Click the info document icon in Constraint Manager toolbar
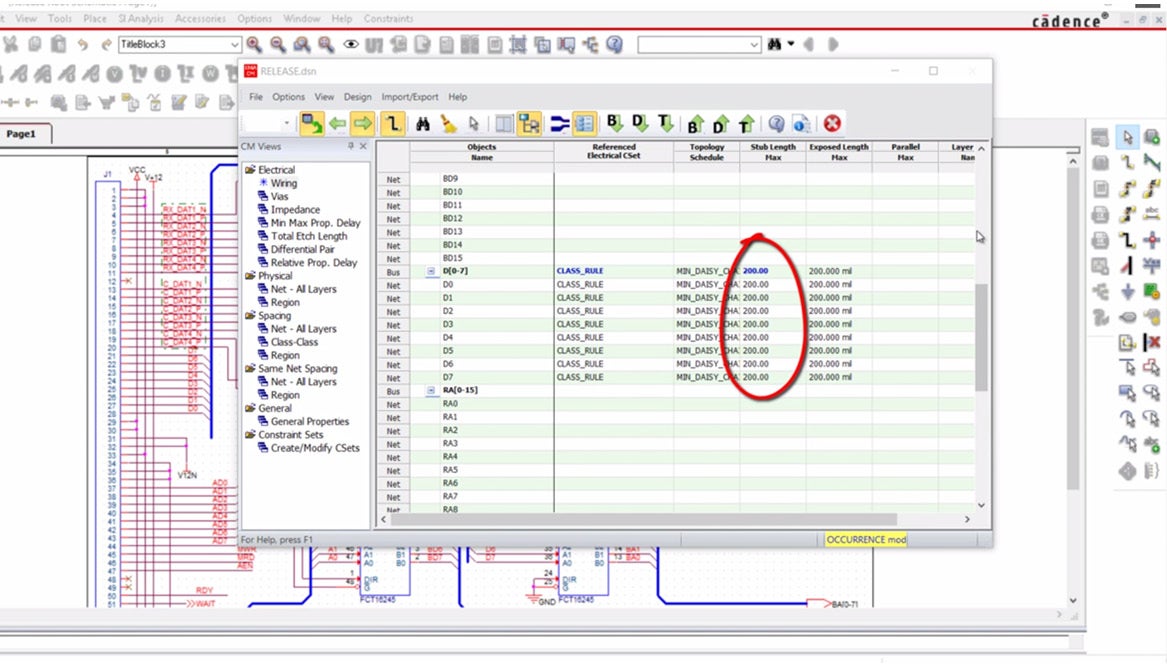Image resolution: width=1167 pixels, height=667 pixels. tap(802, 124)
